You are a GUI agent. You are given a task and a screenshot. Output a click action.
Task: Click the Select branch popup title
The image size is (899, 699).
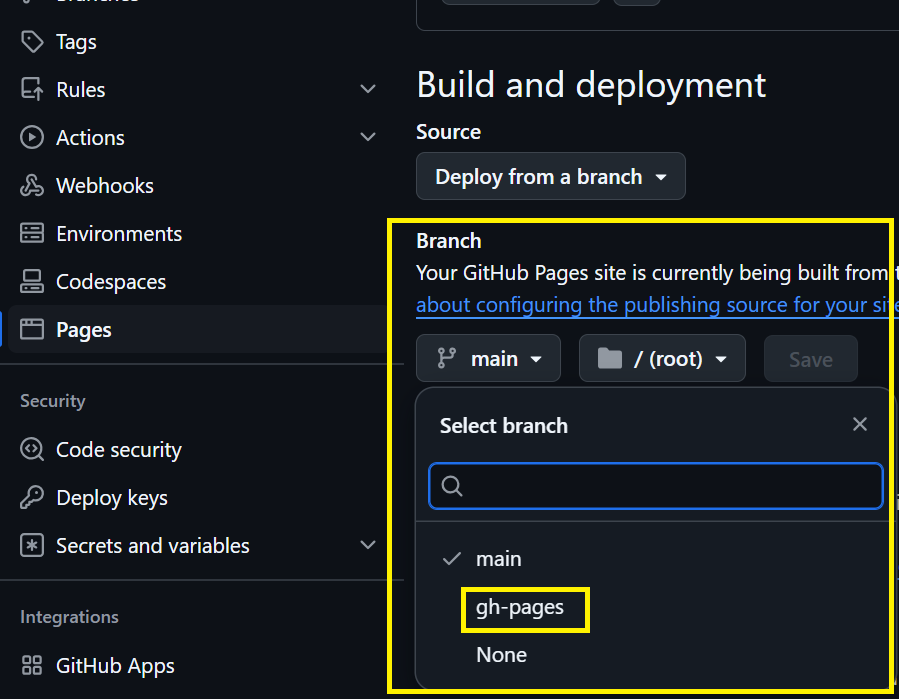[504, 426]
